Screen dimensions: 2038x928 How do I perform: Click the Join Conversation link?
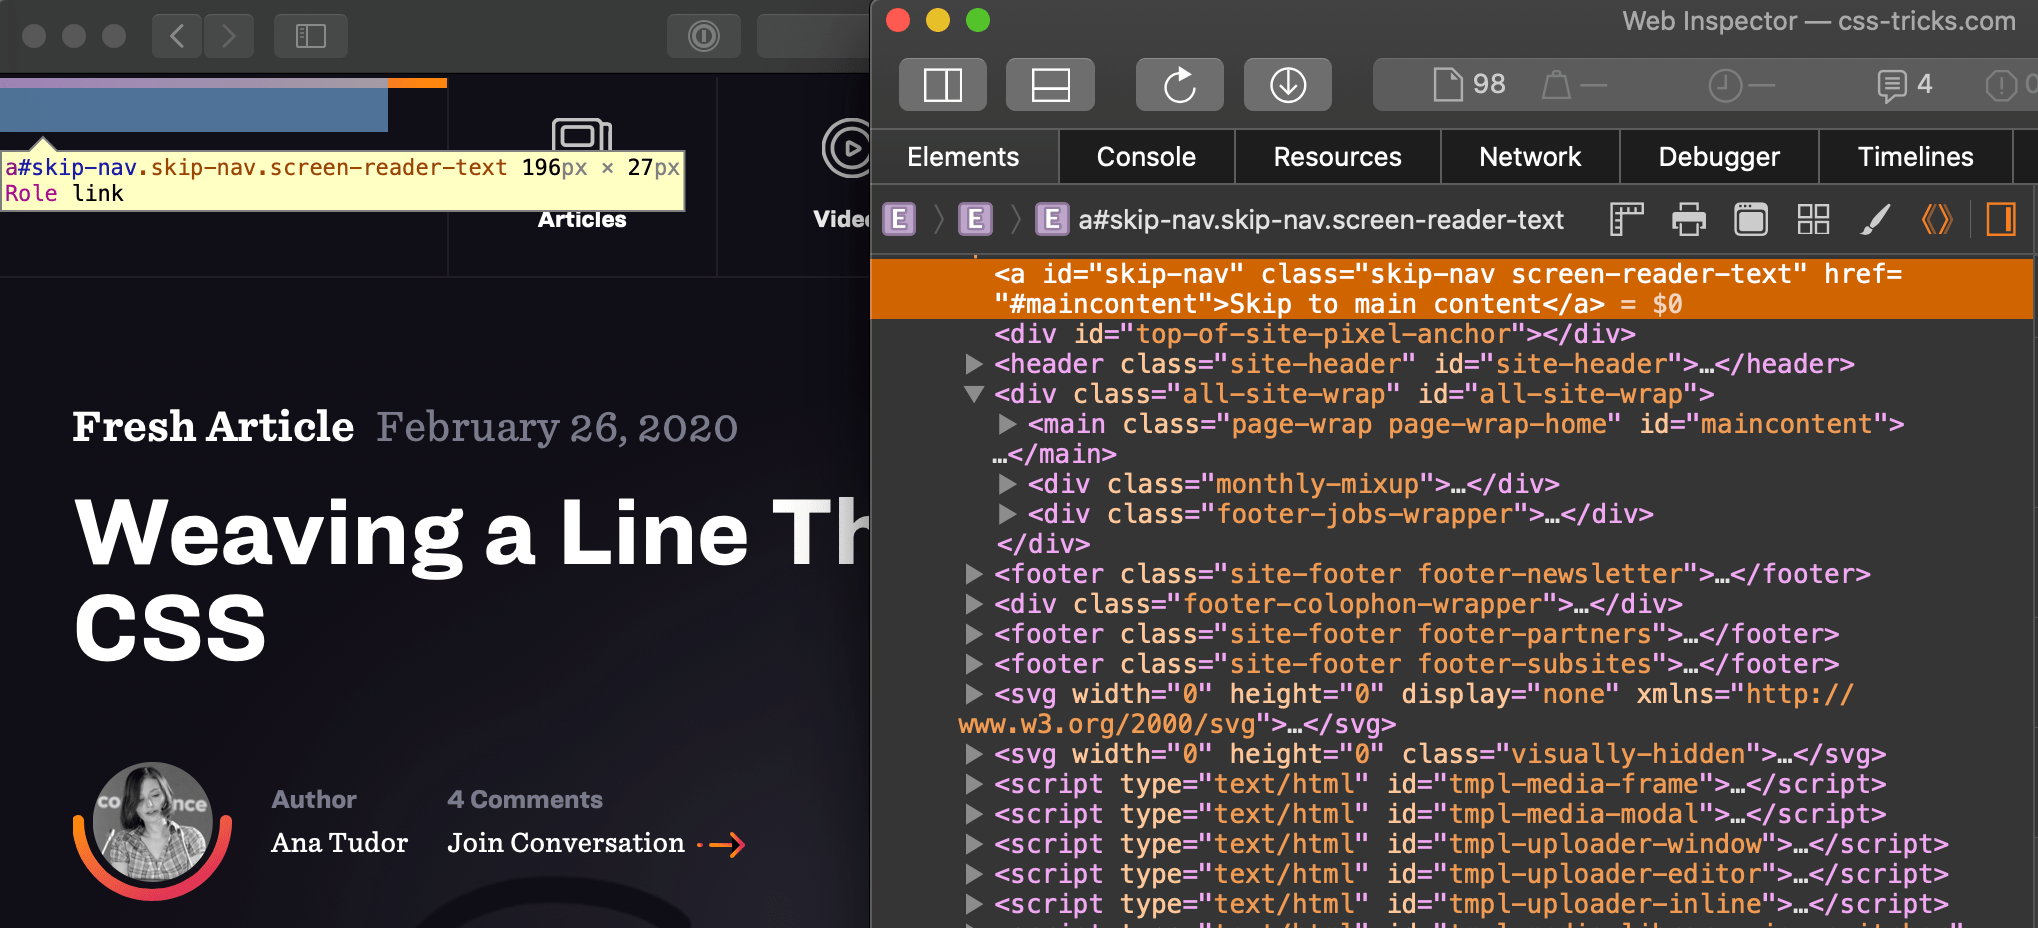[x=566, y=843]
